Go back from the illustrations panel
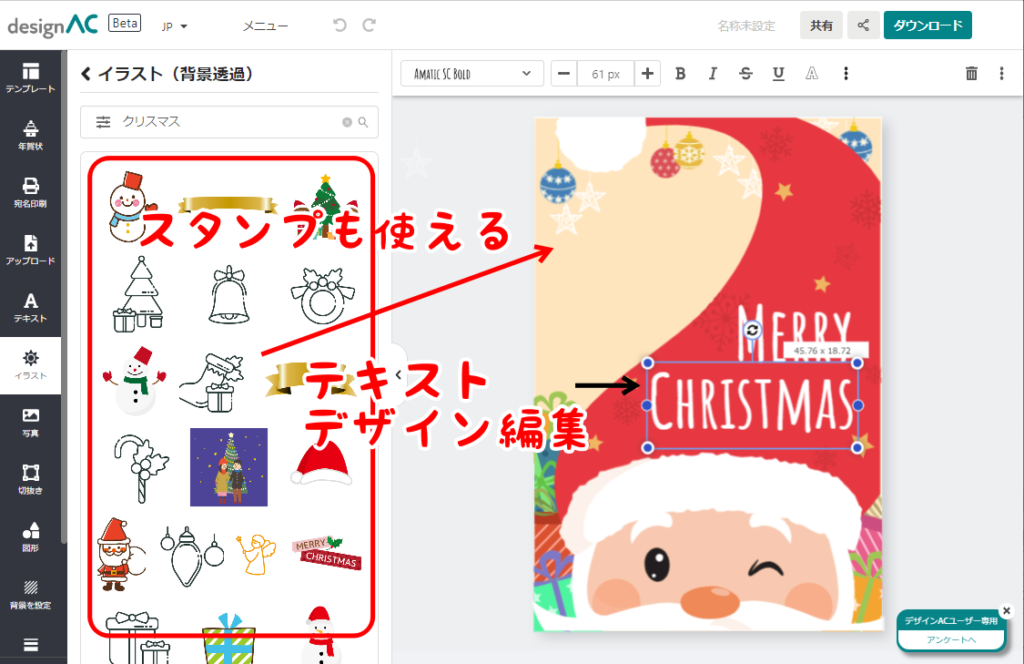 [x=86, y=73]
